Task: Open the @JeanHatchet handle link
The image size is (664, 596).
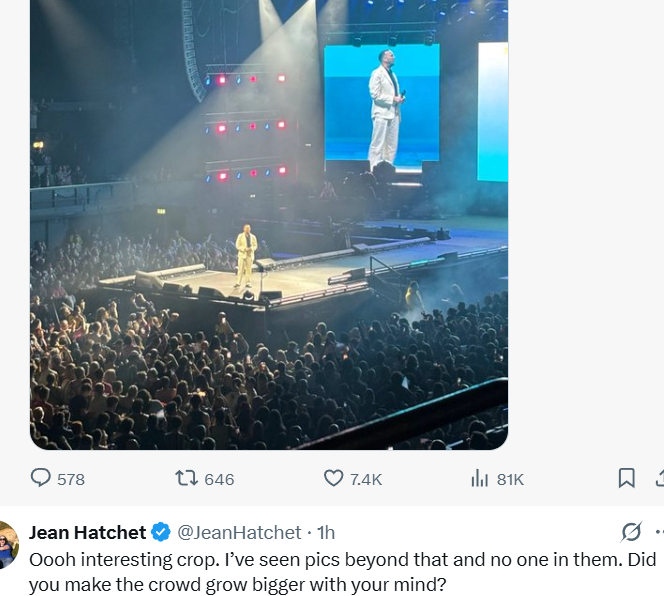Action: (239, 532)
